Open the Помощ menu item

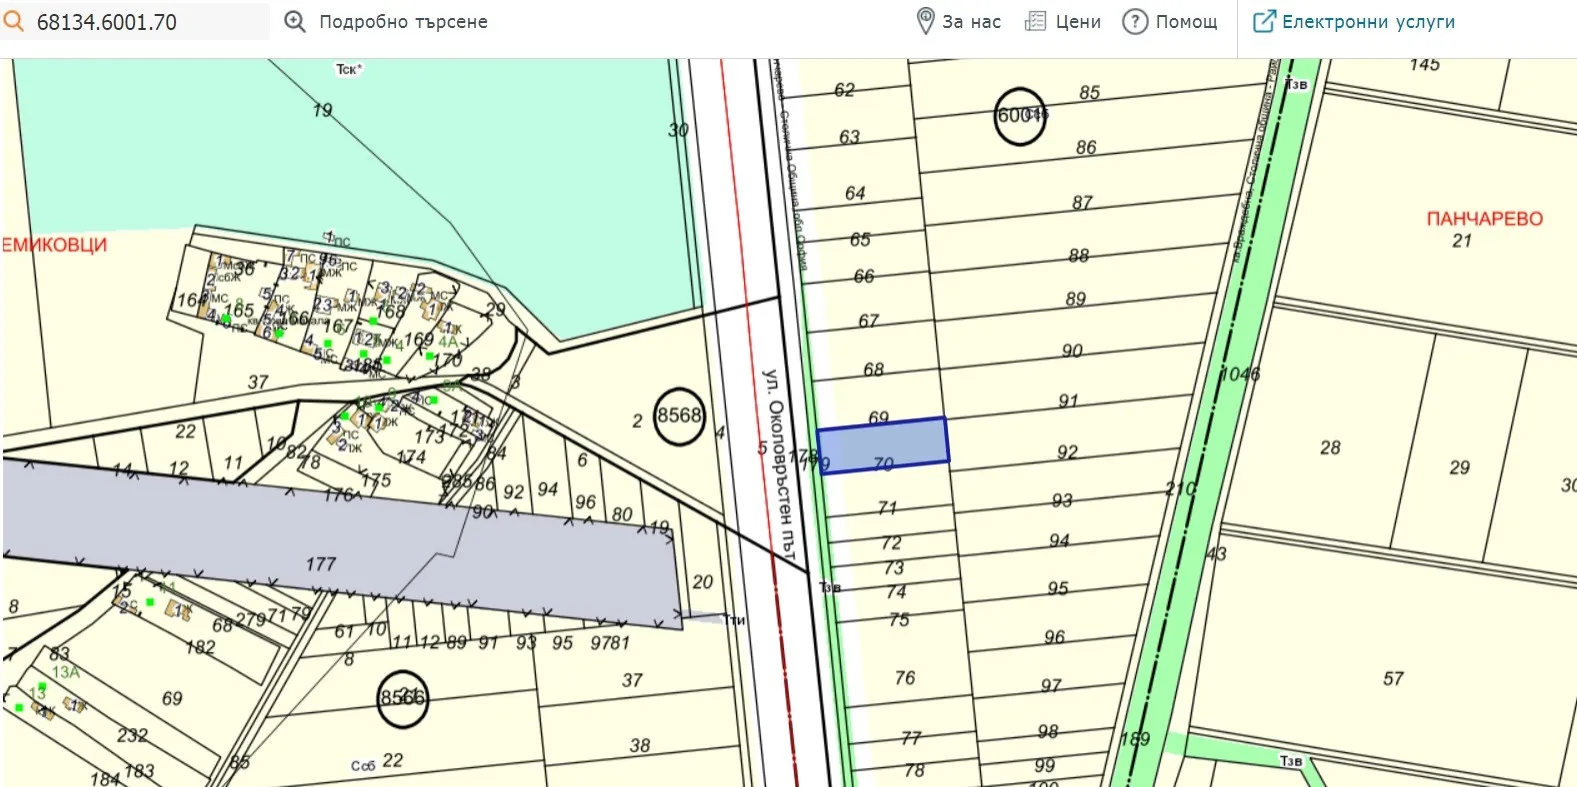coord(1186,22)
